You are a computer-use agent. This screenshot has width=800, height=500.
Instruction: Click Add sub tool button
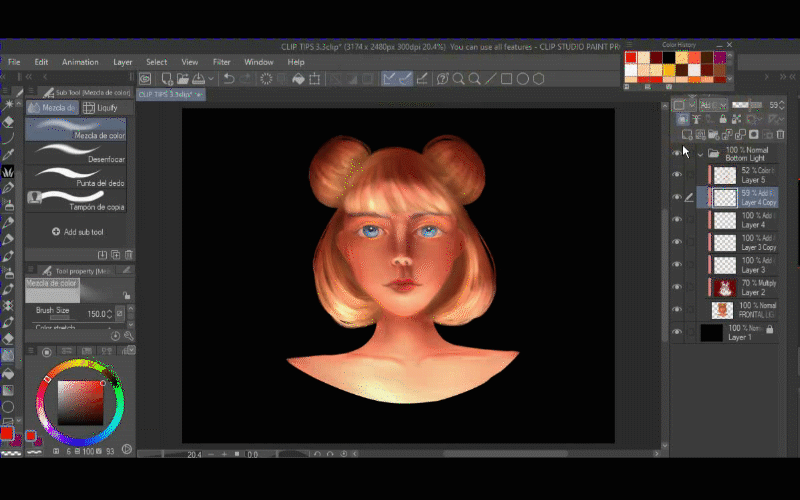[76, 231]
